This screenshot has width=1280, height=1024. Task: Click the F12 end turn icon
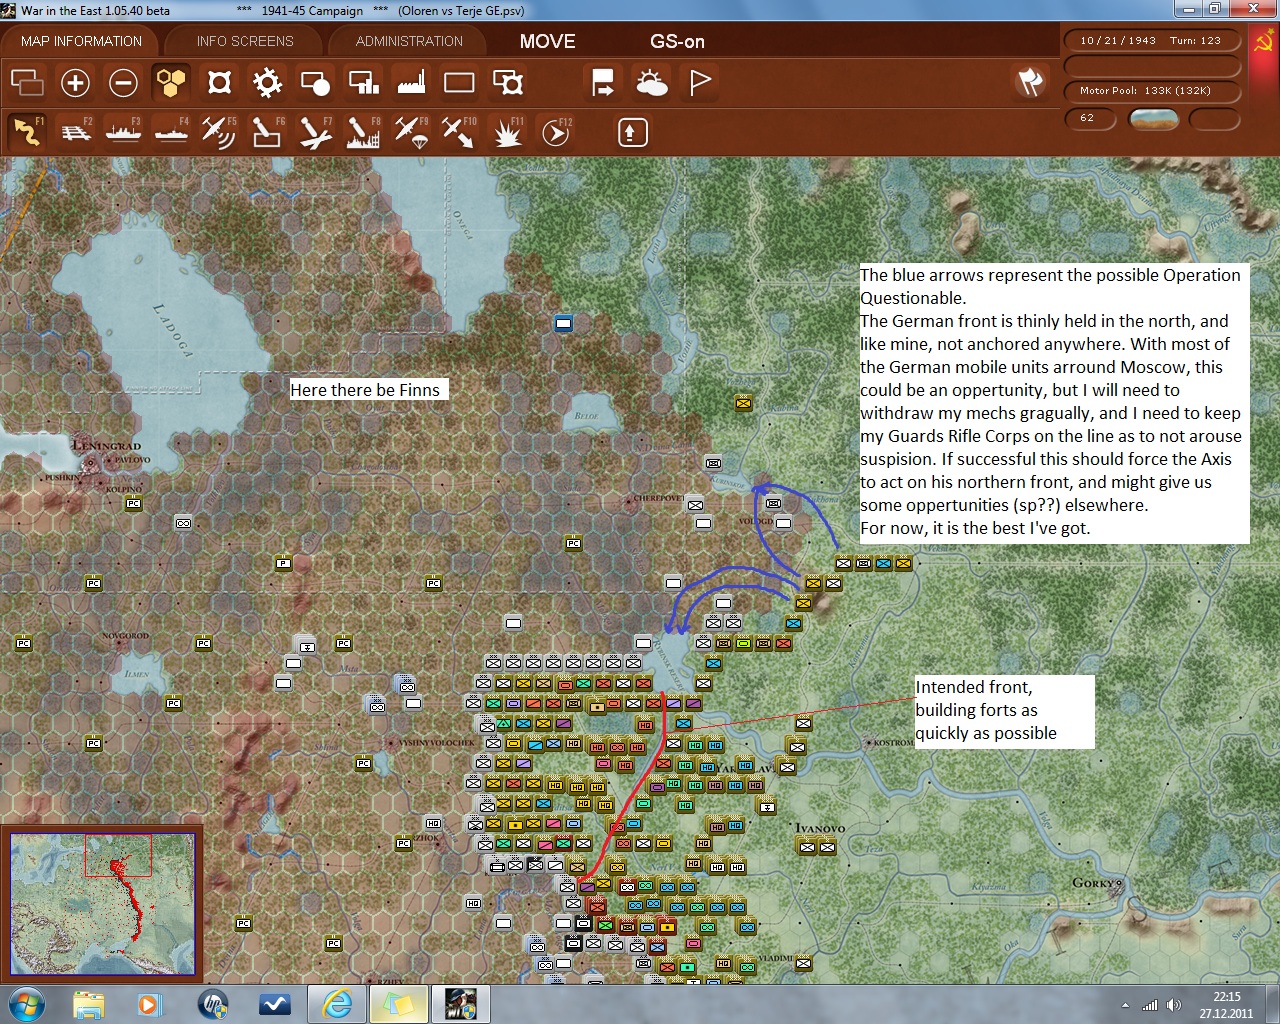[x=556, y=132]
